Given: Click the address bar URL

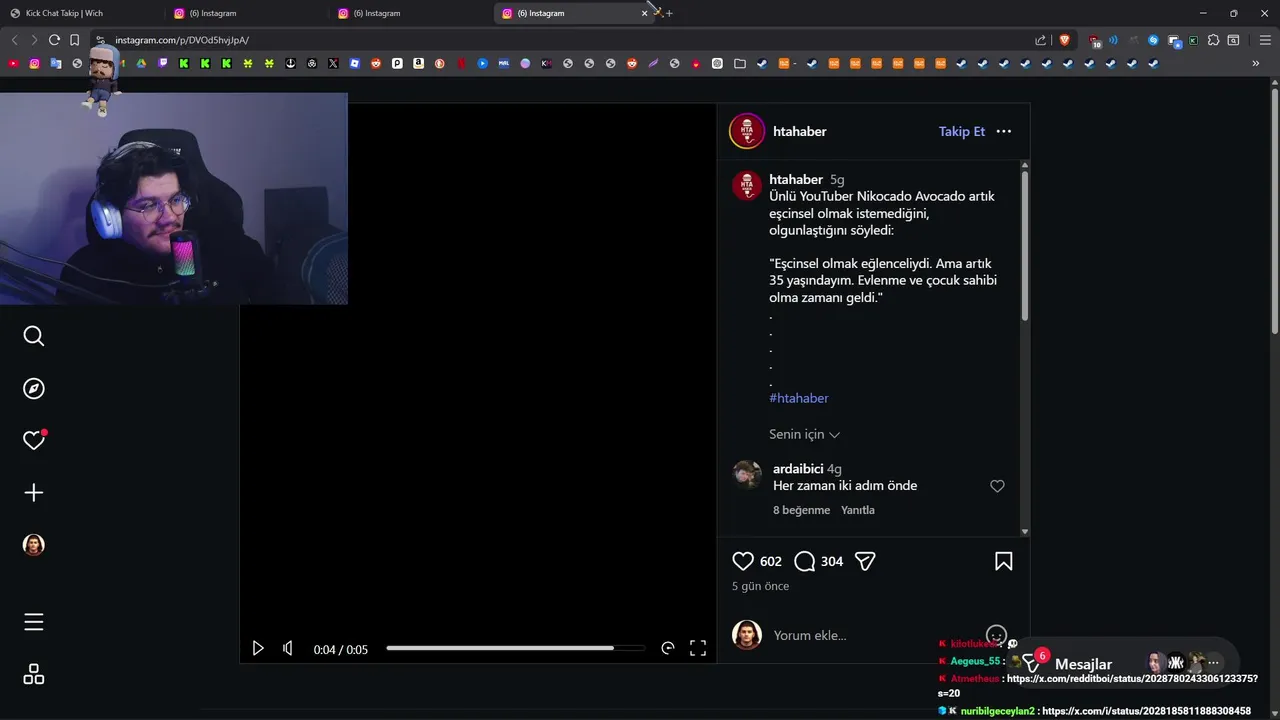Looking at the screenshot, I should click(182, 40).
